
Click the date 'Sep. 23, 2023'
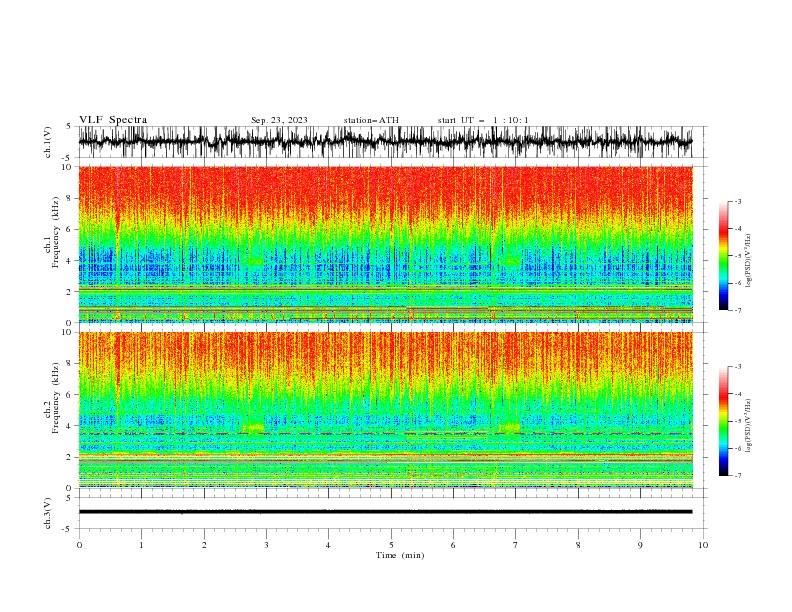point(279,120)
